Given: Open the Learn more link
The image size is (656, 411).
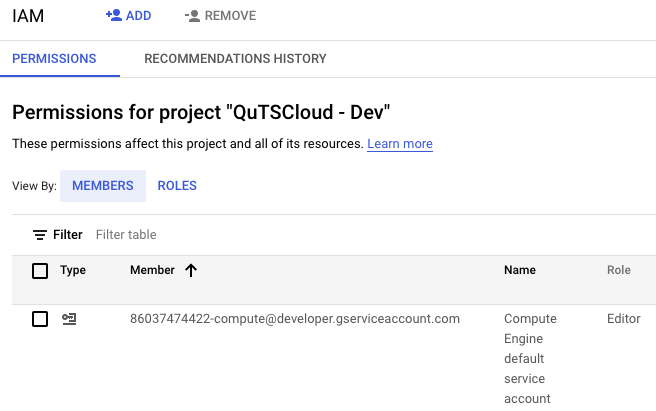Looking at the screenshot, I should [399, 144].
